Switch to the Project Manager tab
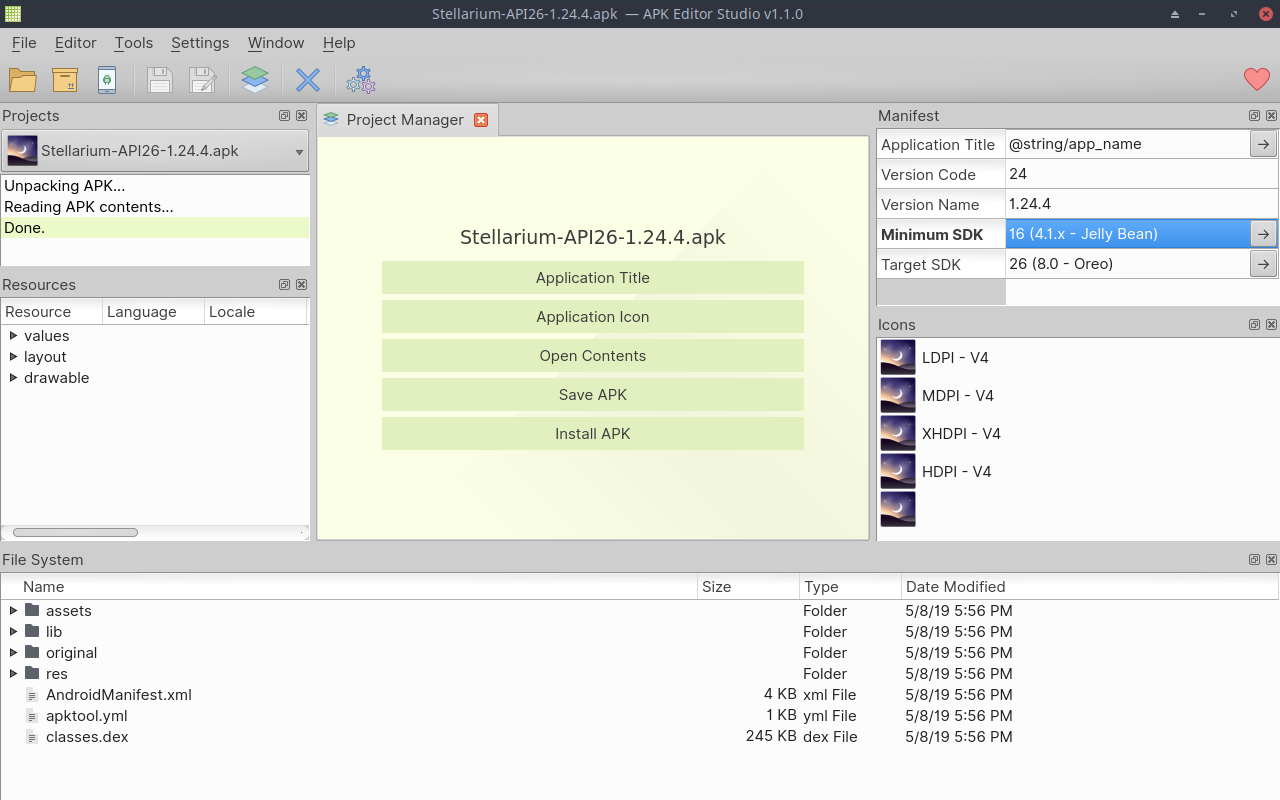The height and width of the screenshot is (800, 1280). pyautogui.click(x=405, y=120)
